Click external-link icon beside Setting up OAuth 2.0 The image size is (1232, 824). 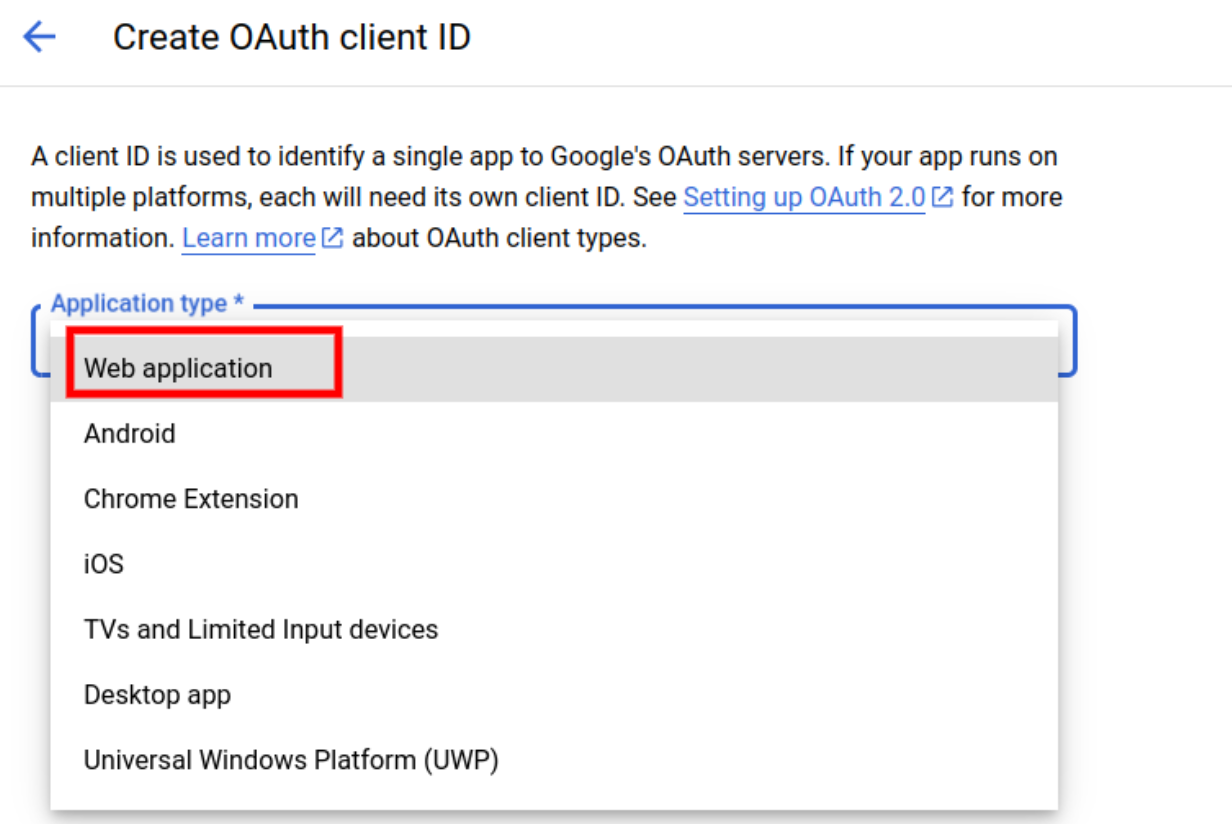pyautogui.click(x=942, y=198)
